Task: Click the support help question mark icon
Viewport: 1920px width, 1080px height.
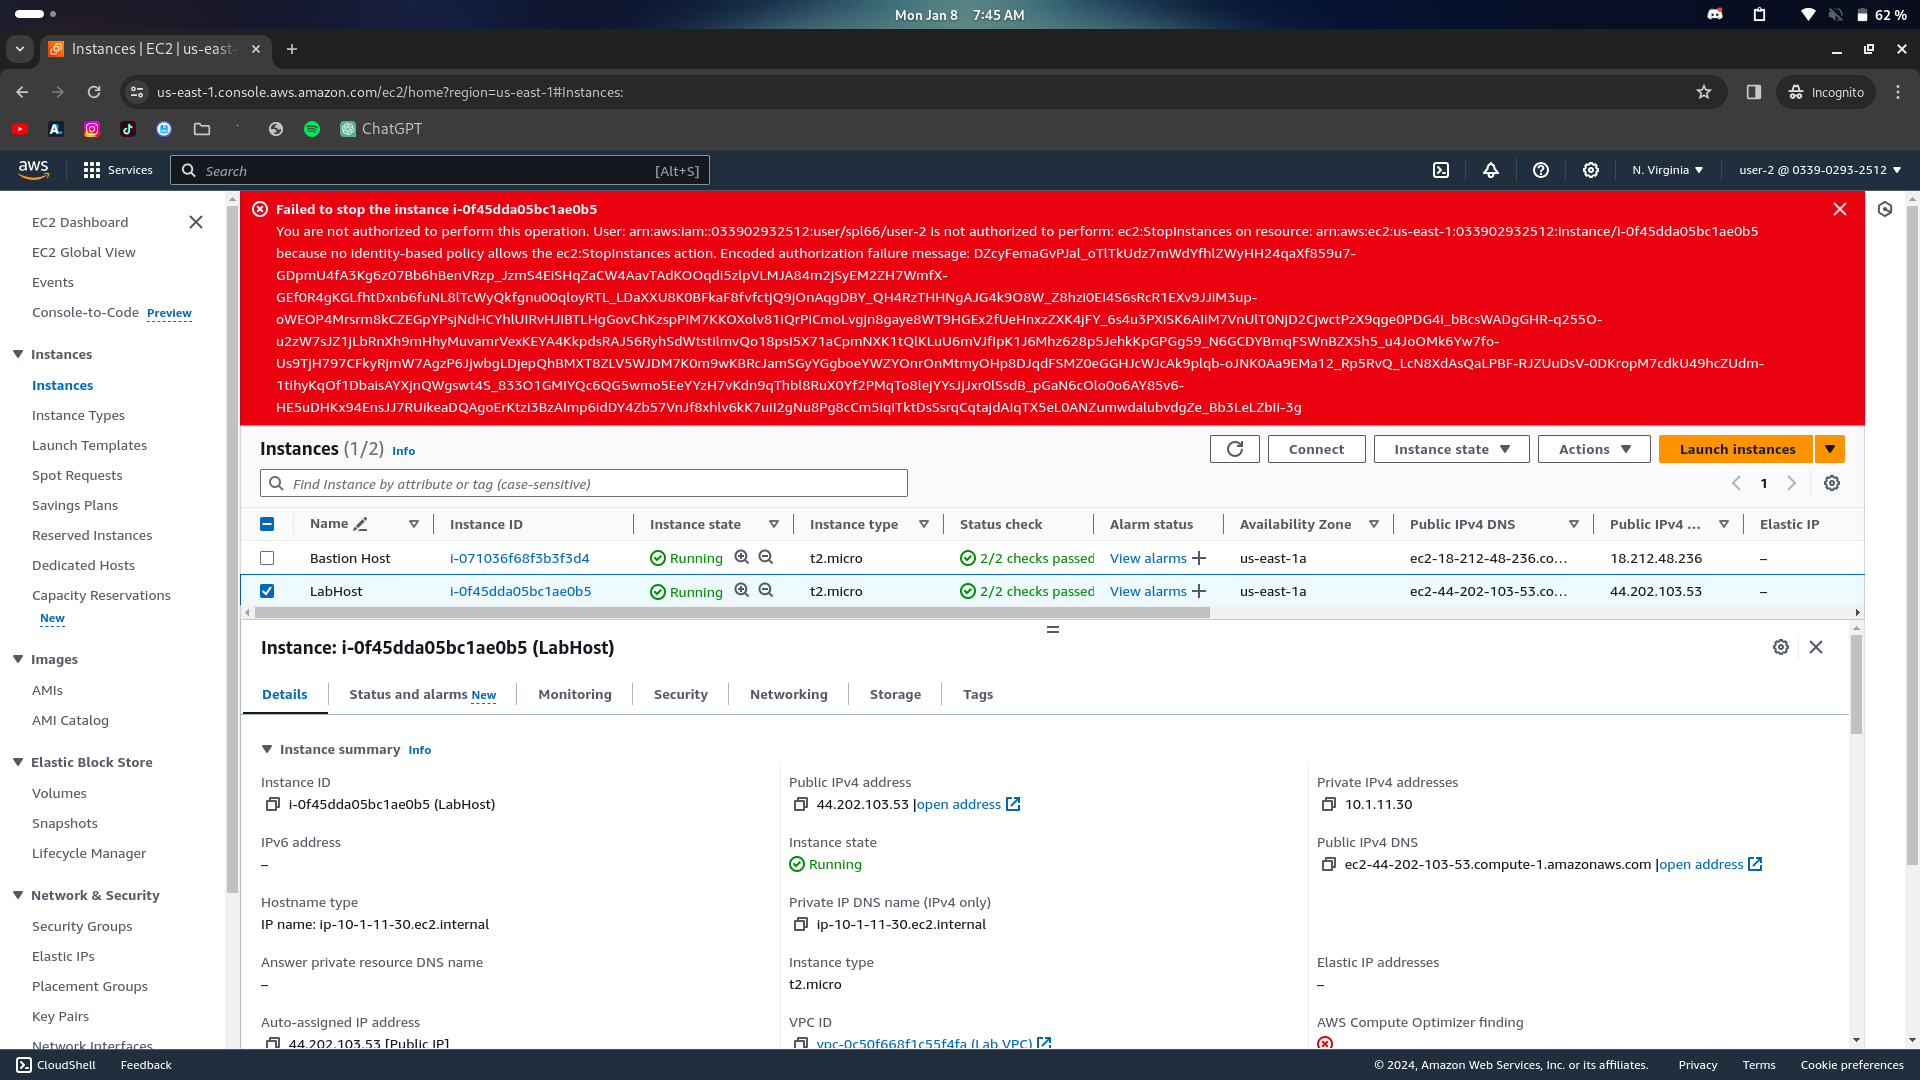Action: coord(1541,170)
